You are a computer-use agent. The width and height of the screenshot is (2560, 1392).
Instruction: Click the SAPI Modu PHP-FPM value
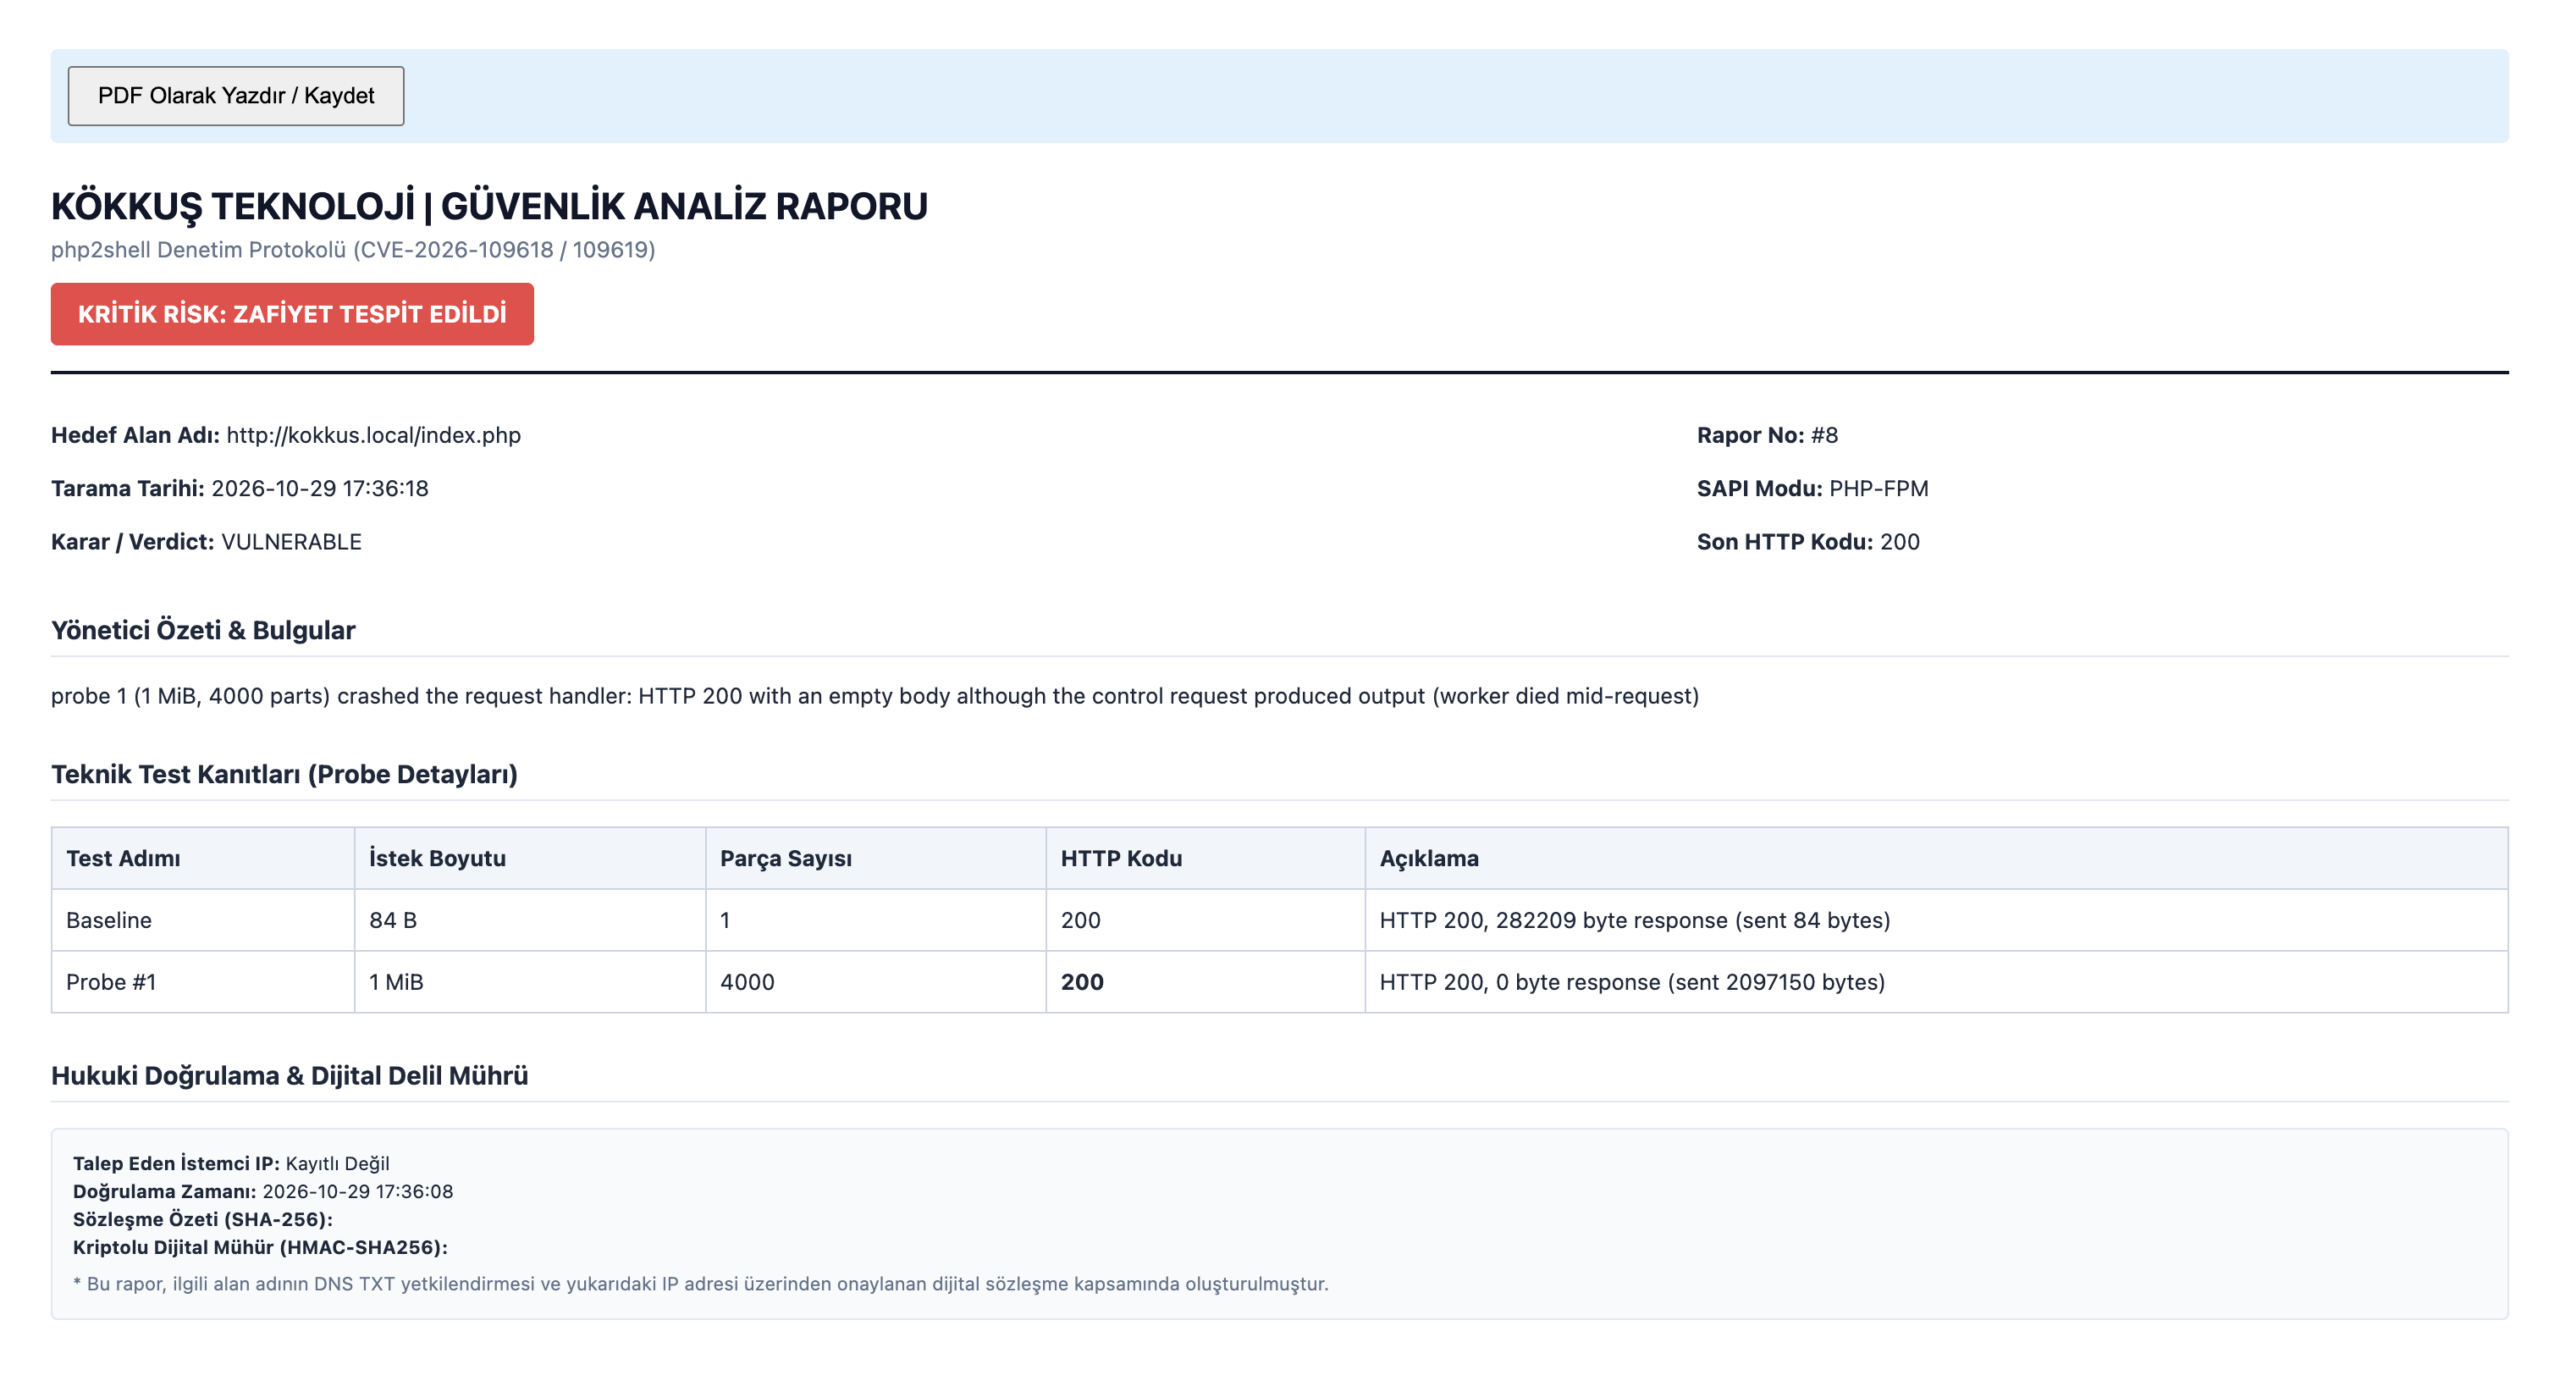(1878, 488)
